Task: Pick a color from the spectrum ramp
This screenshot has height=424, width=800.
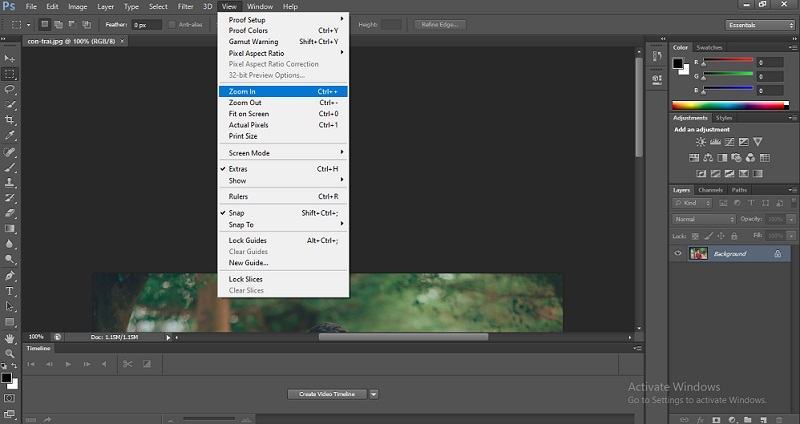Action: (730, 106)
